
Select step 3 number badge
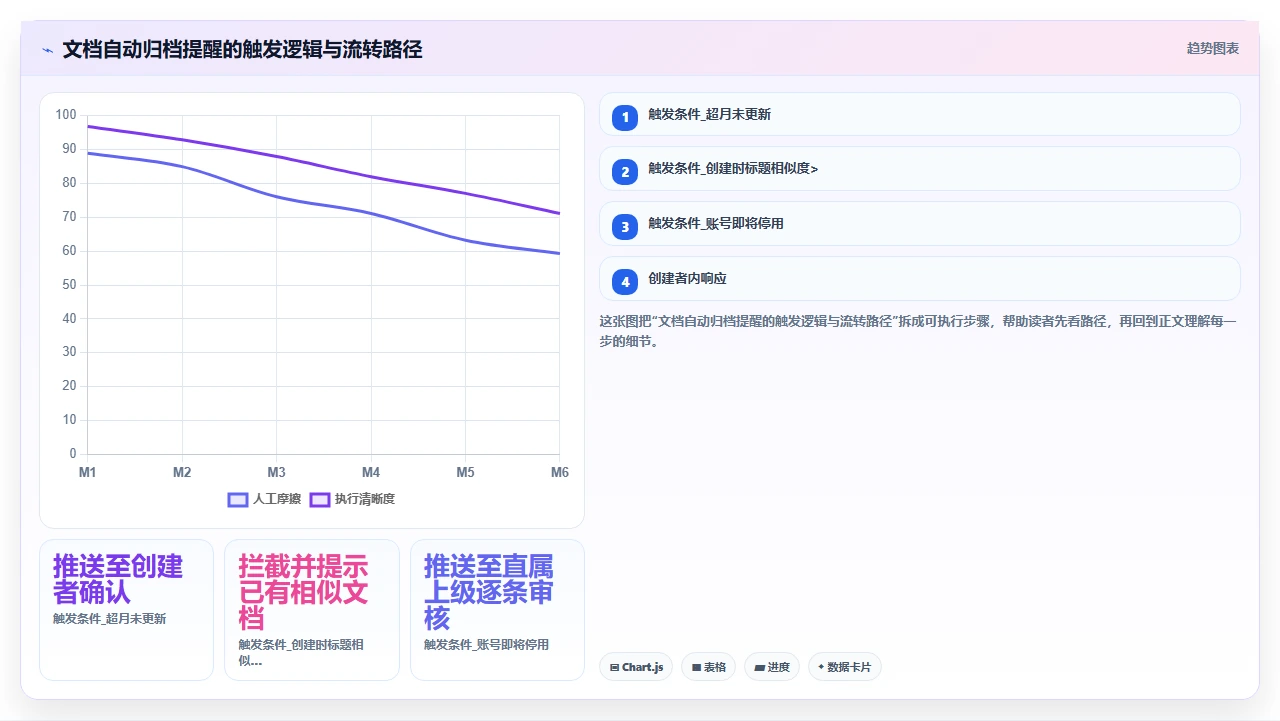625,227
